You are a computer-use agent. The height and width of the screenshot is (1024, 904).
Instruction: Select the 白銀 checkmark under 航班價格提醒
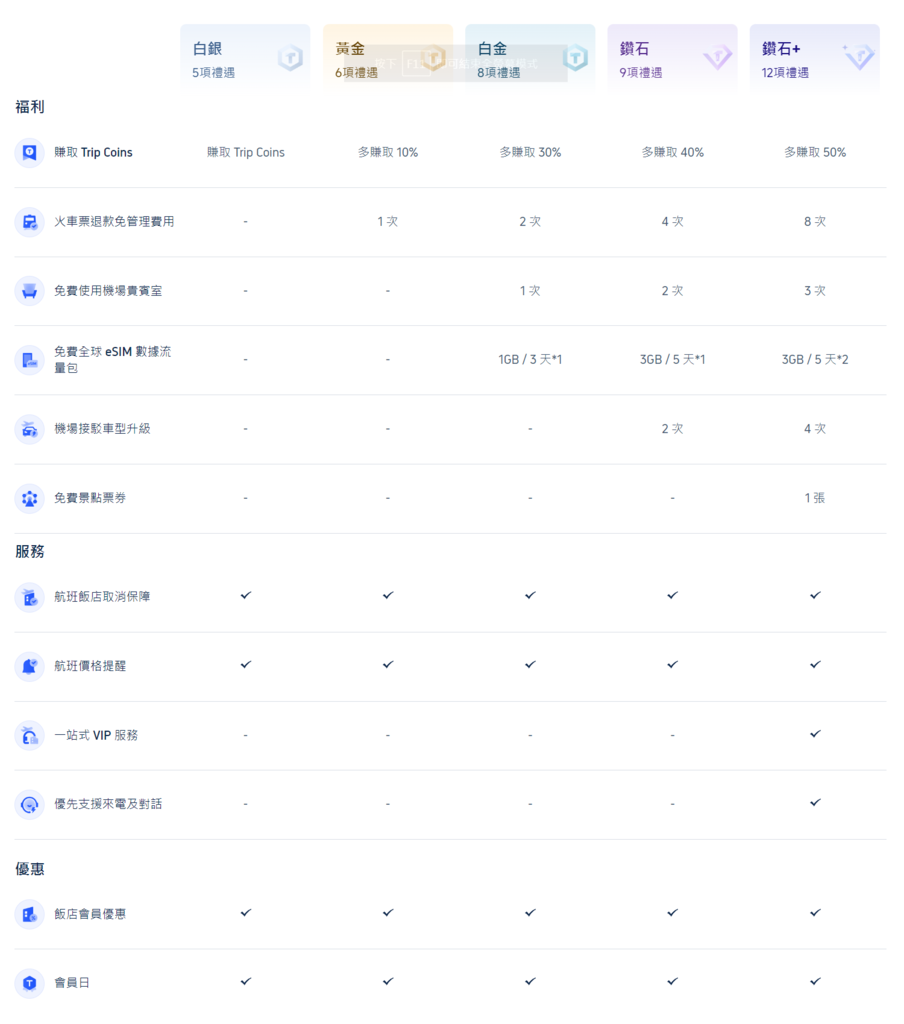(x=245, y=664)
